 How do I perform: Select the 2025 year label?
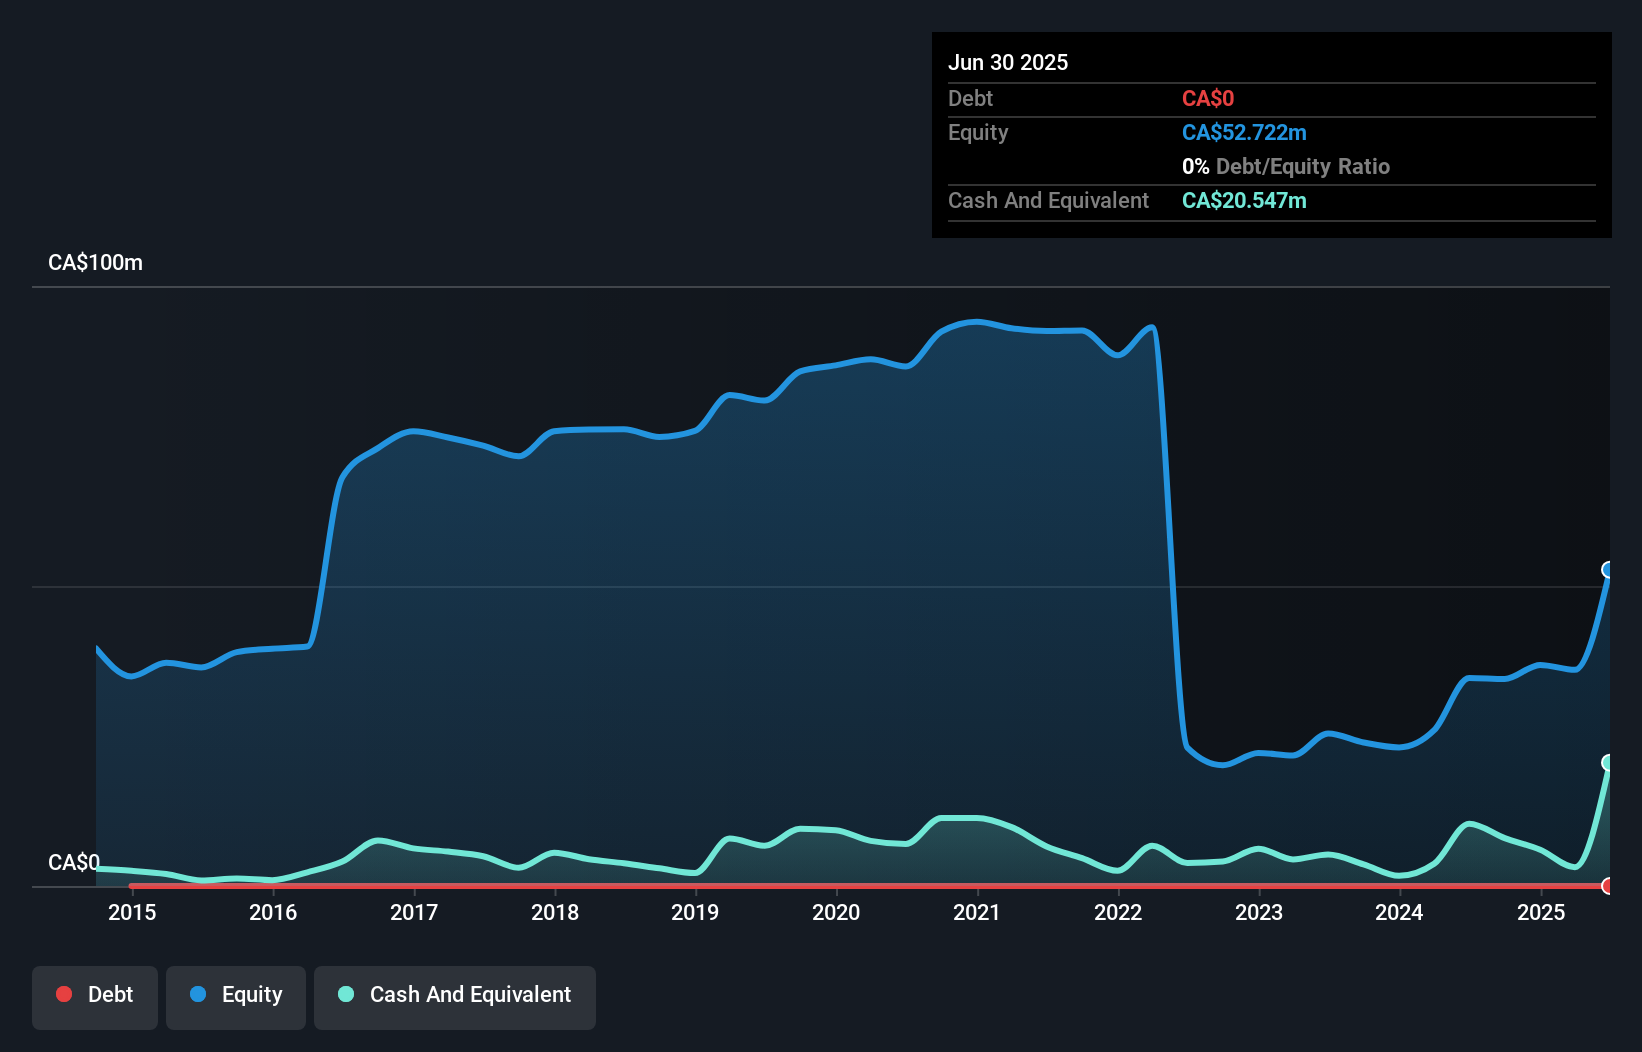(x=1542, y=912)
